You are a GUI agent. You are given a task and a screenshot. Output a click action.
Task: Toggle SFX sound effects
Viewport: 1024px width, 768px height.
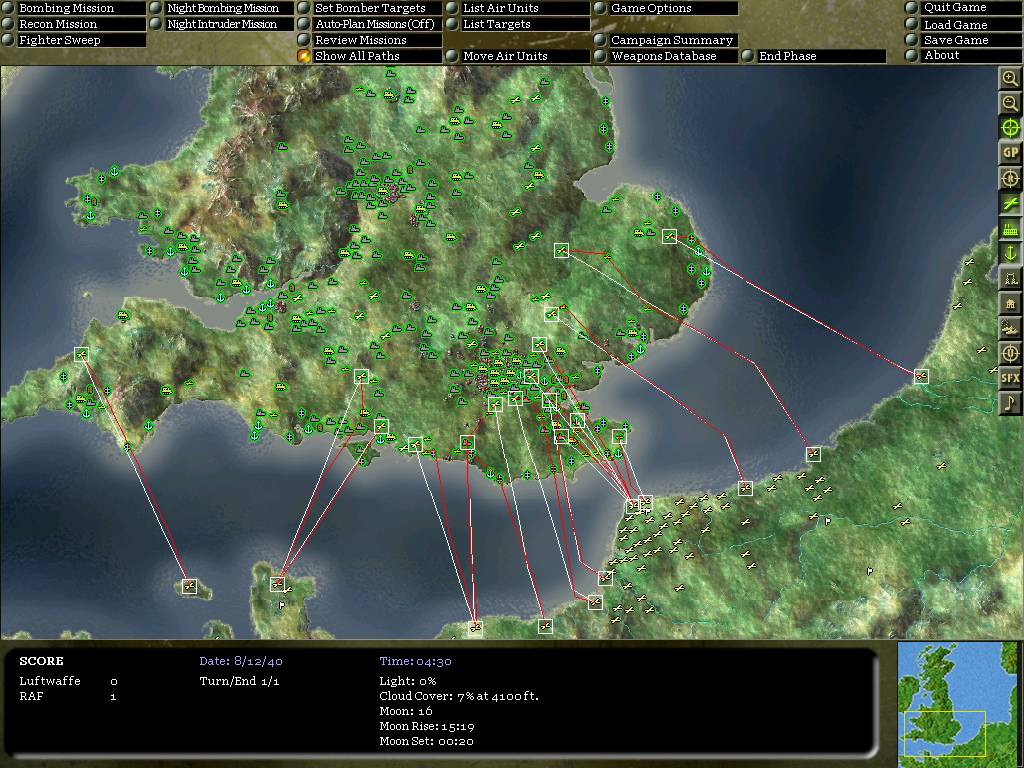[x=1010, y=377]
